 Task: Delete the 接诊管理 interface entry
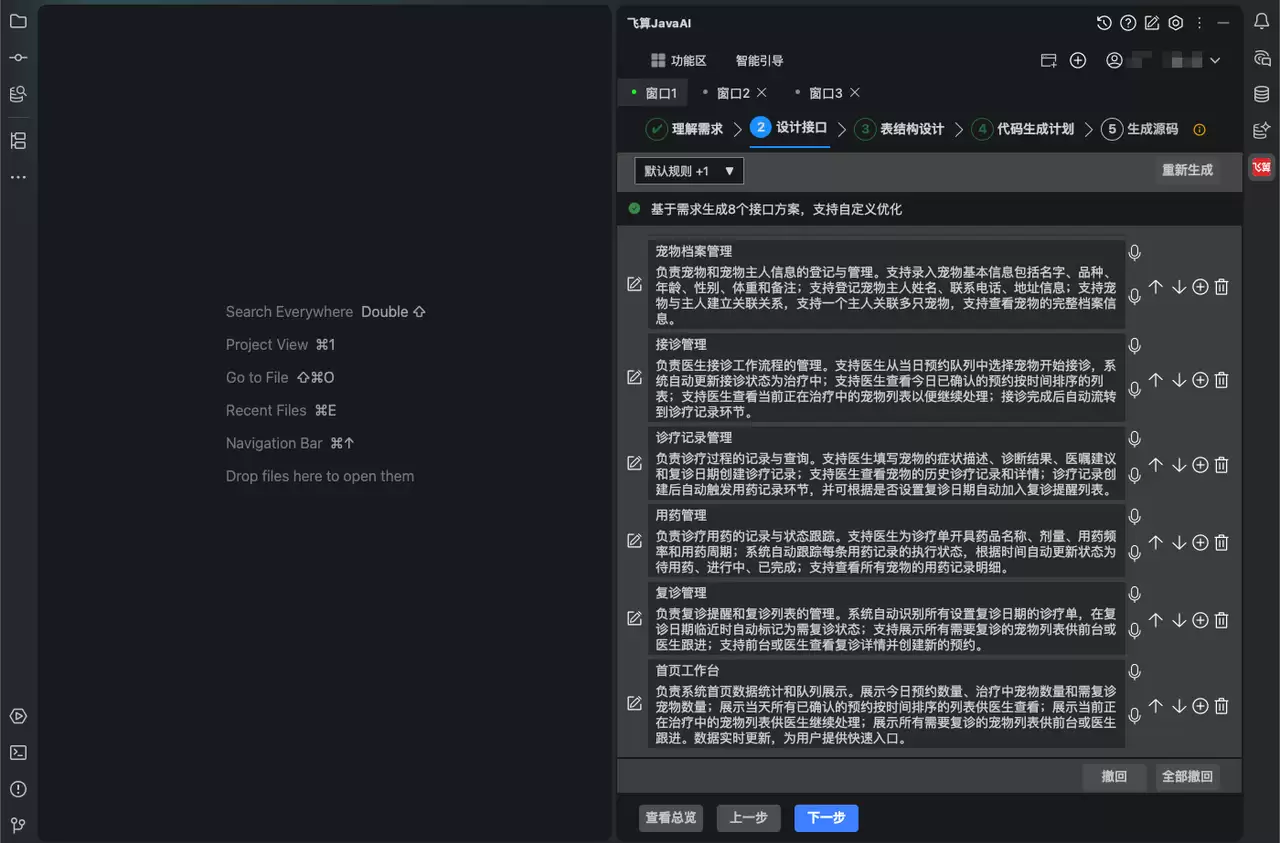1221,380
